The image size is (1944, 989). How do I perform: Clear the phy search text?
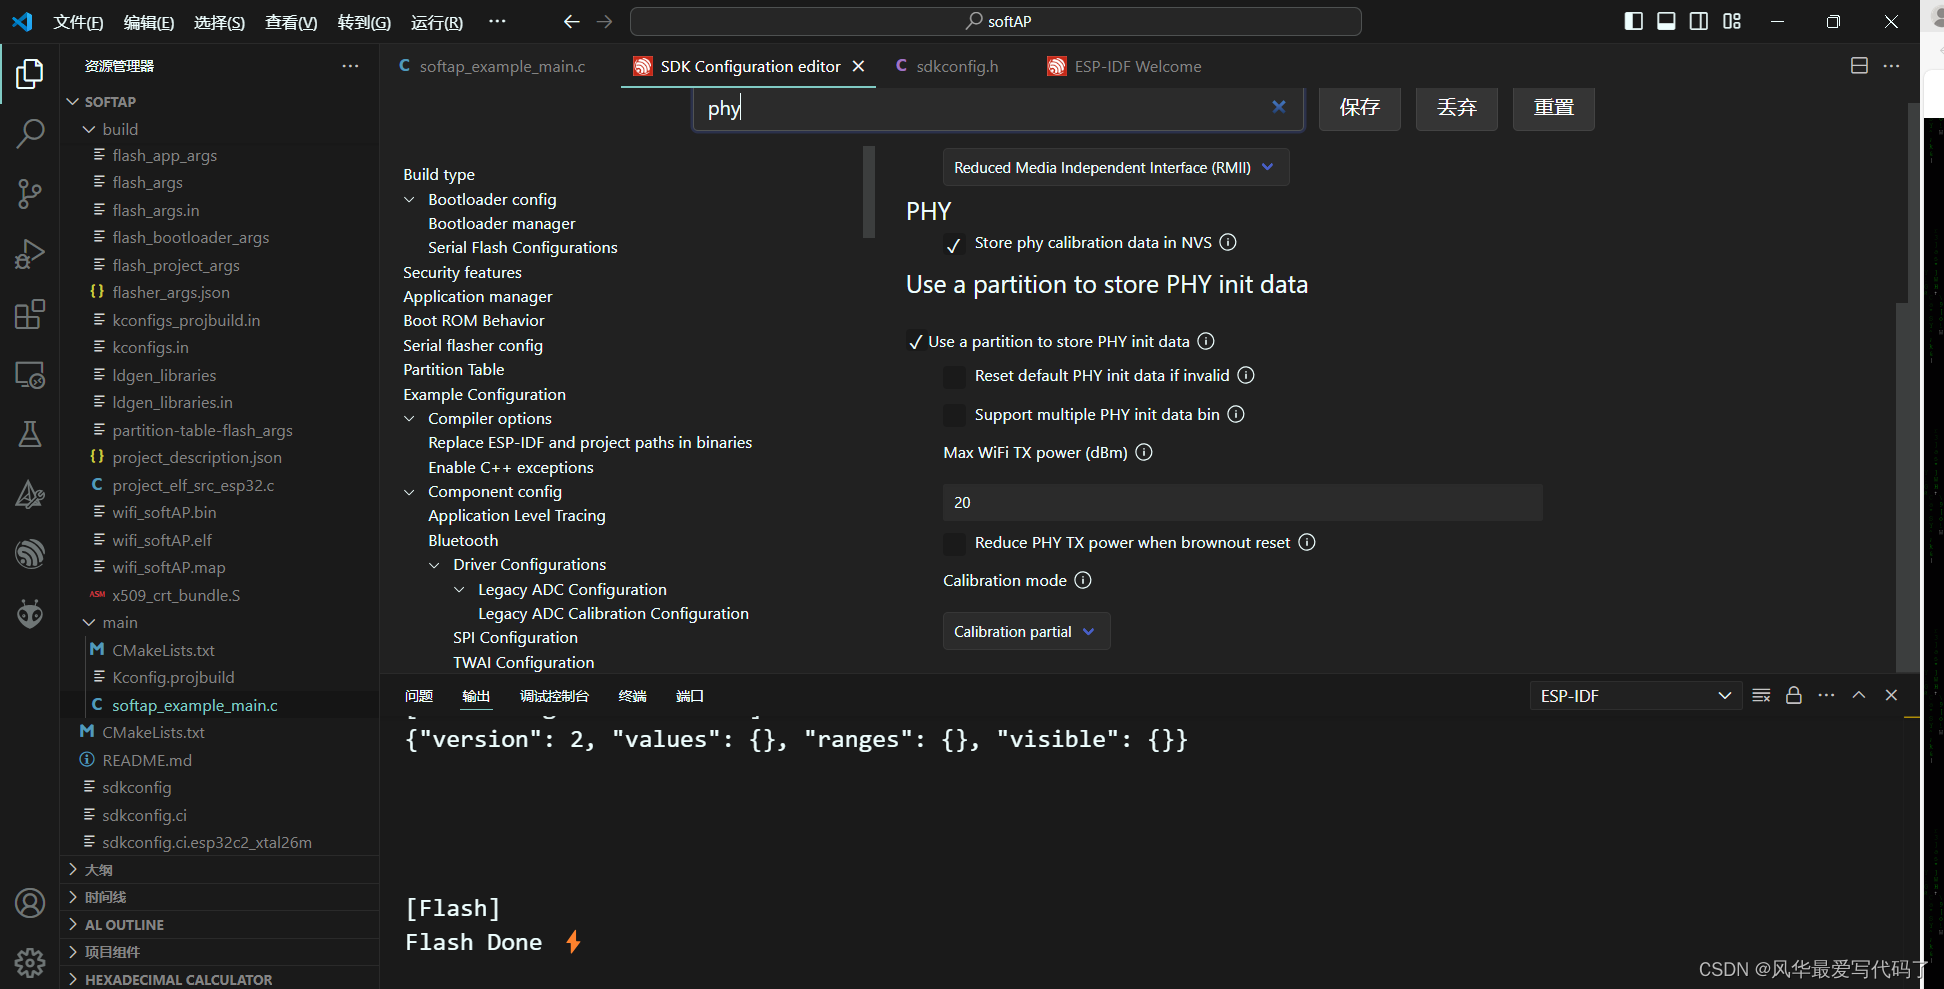click(1279, 107)
